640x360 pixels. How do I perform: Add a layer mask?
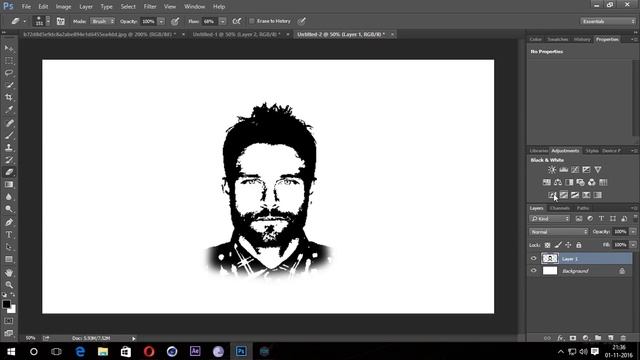573,338
